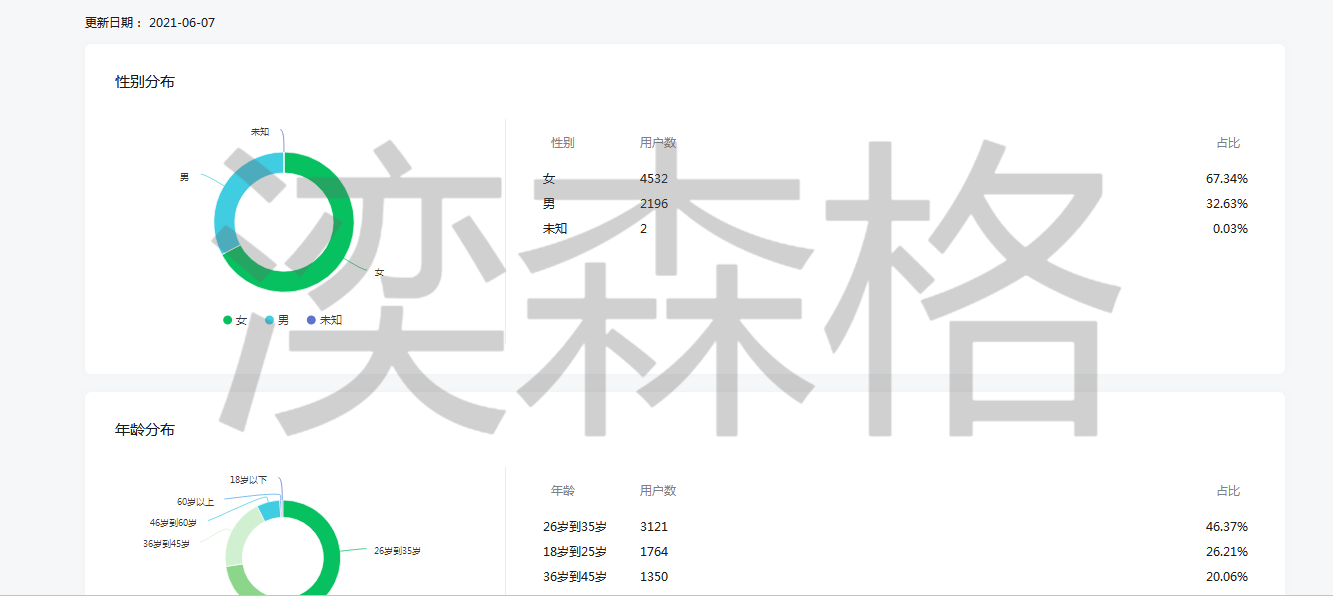Click the blue 未知 legend dot
Screen dimensions: 1333x597
[312, 320]
